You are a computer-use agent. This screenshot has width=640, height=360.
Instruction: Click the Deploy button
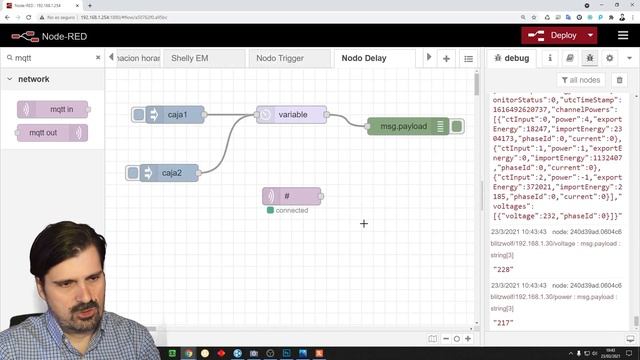553,36
